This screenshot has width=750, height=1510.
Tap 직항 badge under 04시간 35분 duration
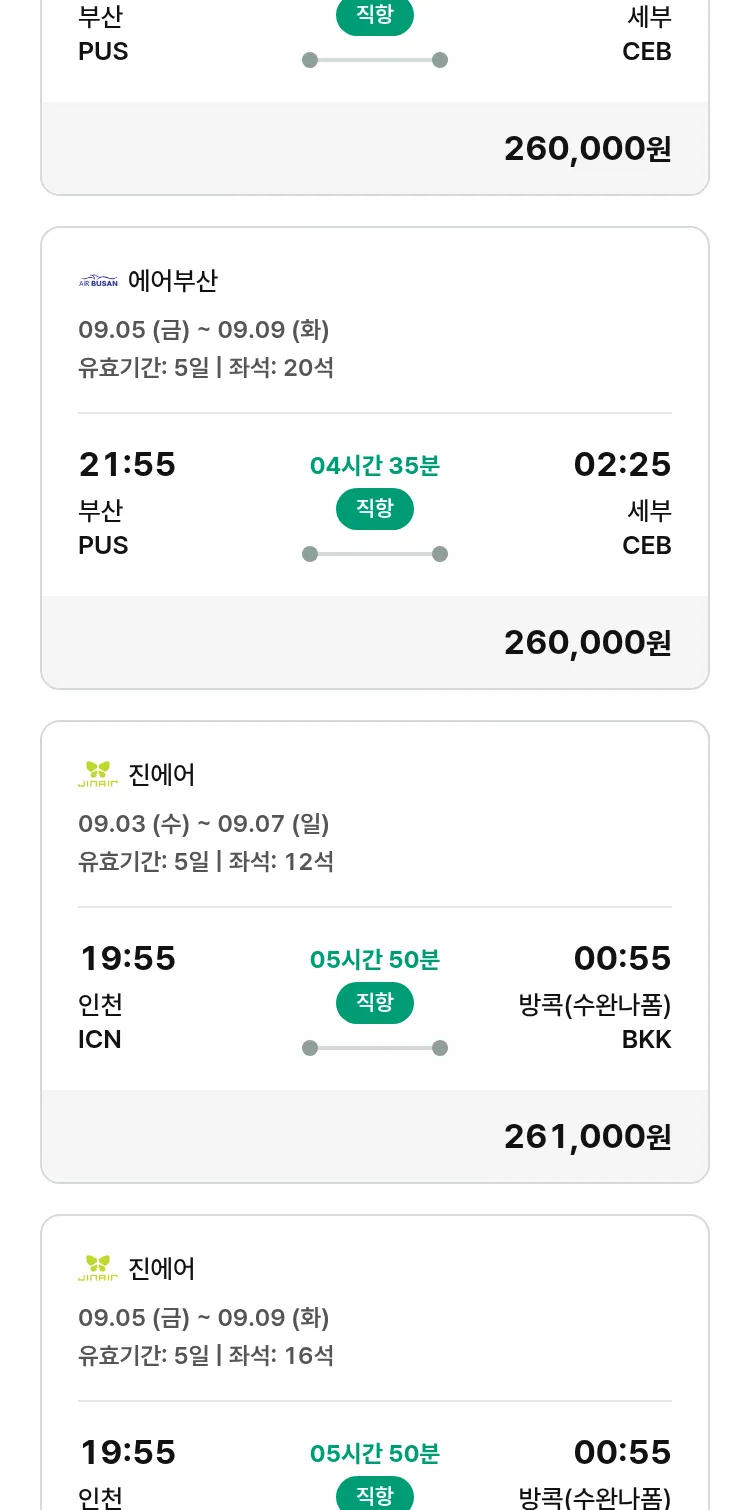pyautogui.click(x=375, y=509)
